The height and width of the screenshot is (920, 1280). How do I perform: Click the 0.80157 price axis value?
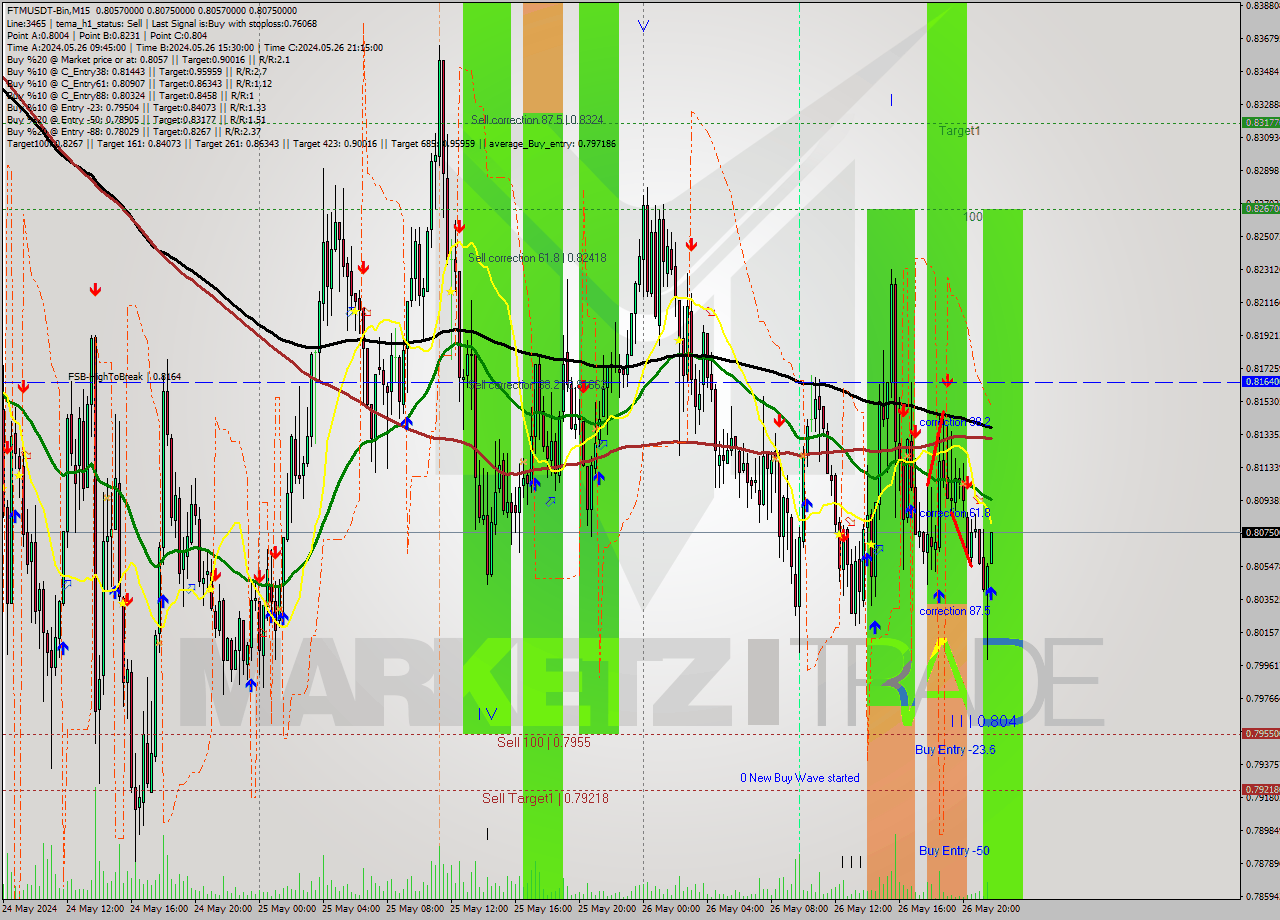1263,632
